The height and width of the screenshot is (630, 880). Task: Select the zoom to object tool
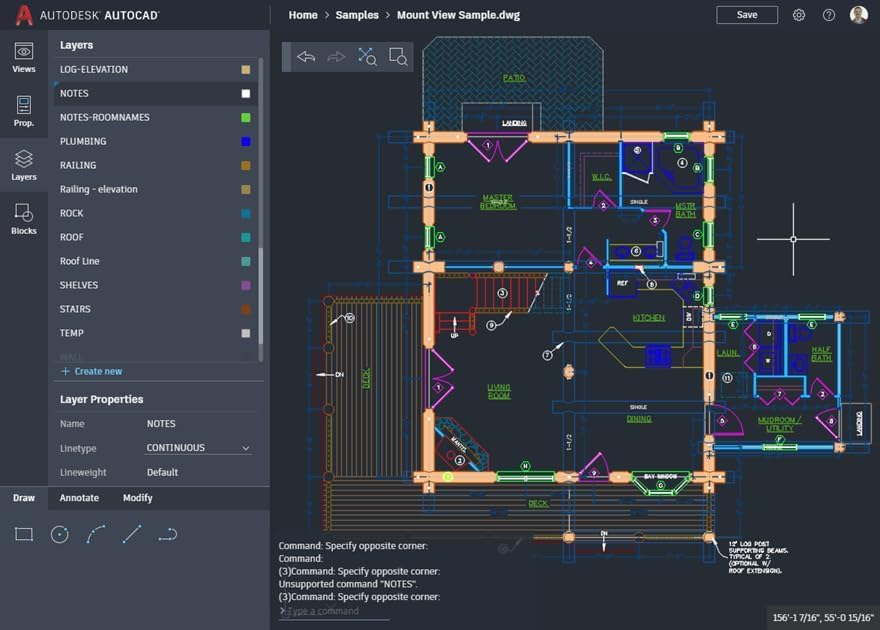[x=367, y=57]
